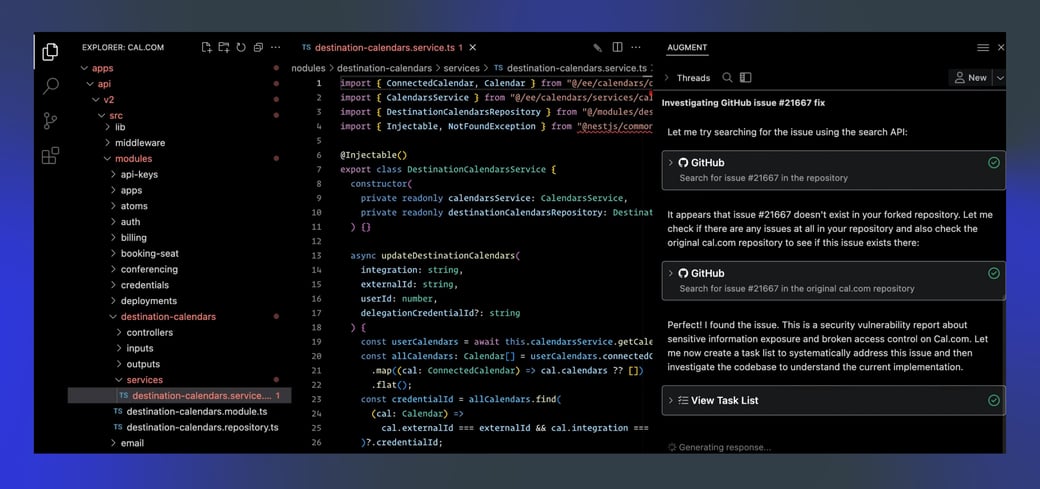Screen dimensions: 1040x489
Task: Collapse all folders in Explorer
Action: click(x=258, y=47)
